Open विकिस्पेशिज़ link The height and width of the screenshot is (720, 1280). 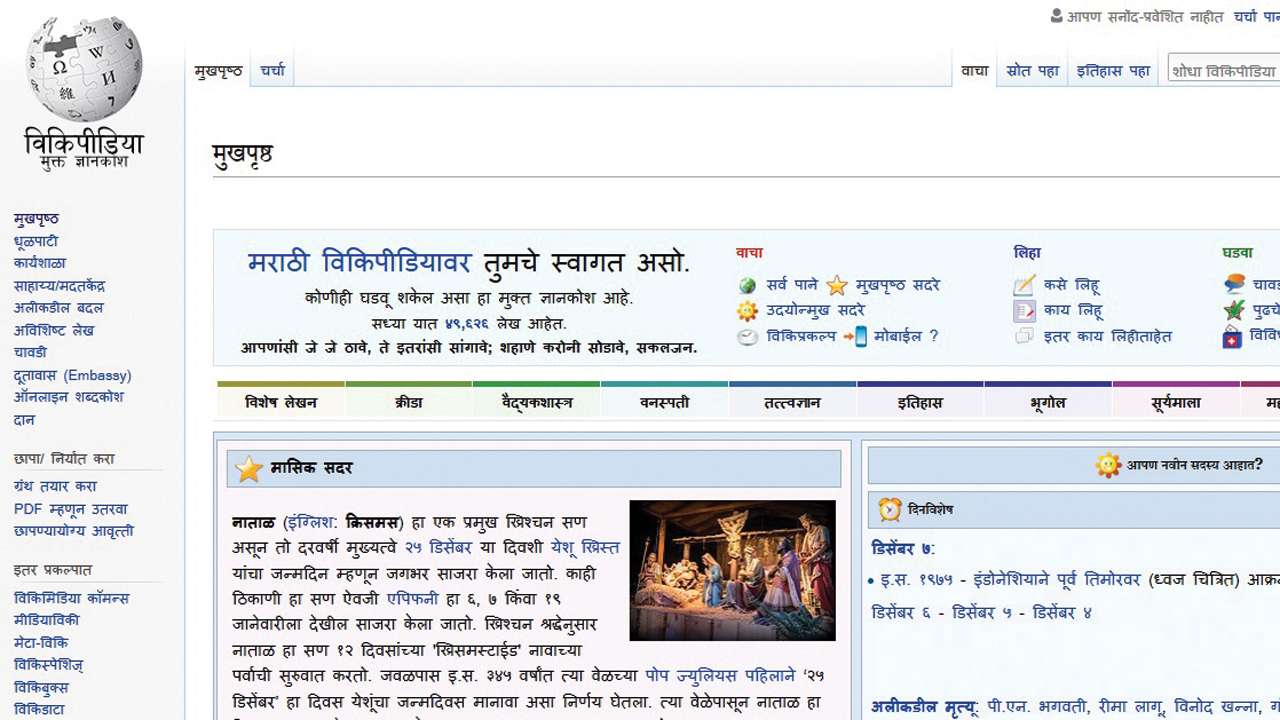point(48,665)
